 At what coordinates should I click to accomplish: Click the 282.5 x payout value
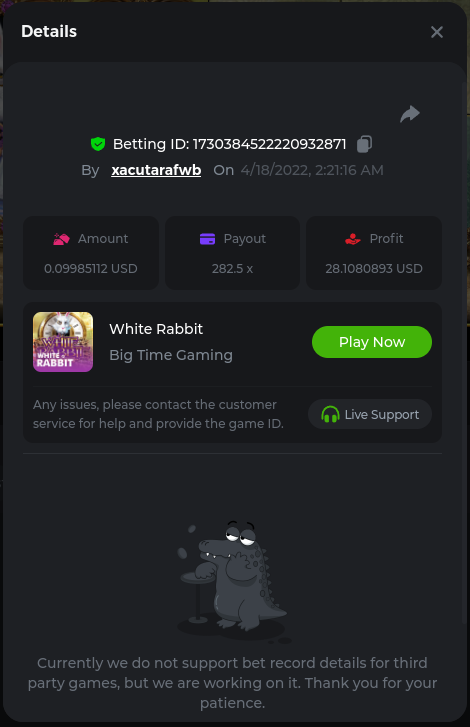[232, 268]
